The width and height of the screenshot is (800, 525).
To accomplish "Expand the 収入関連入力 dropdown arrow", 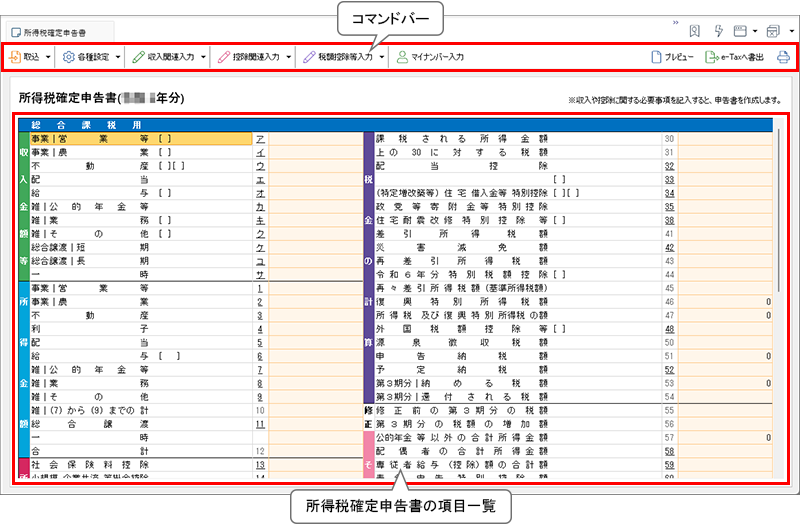I will pyautogui.click(x=204, y=58).
